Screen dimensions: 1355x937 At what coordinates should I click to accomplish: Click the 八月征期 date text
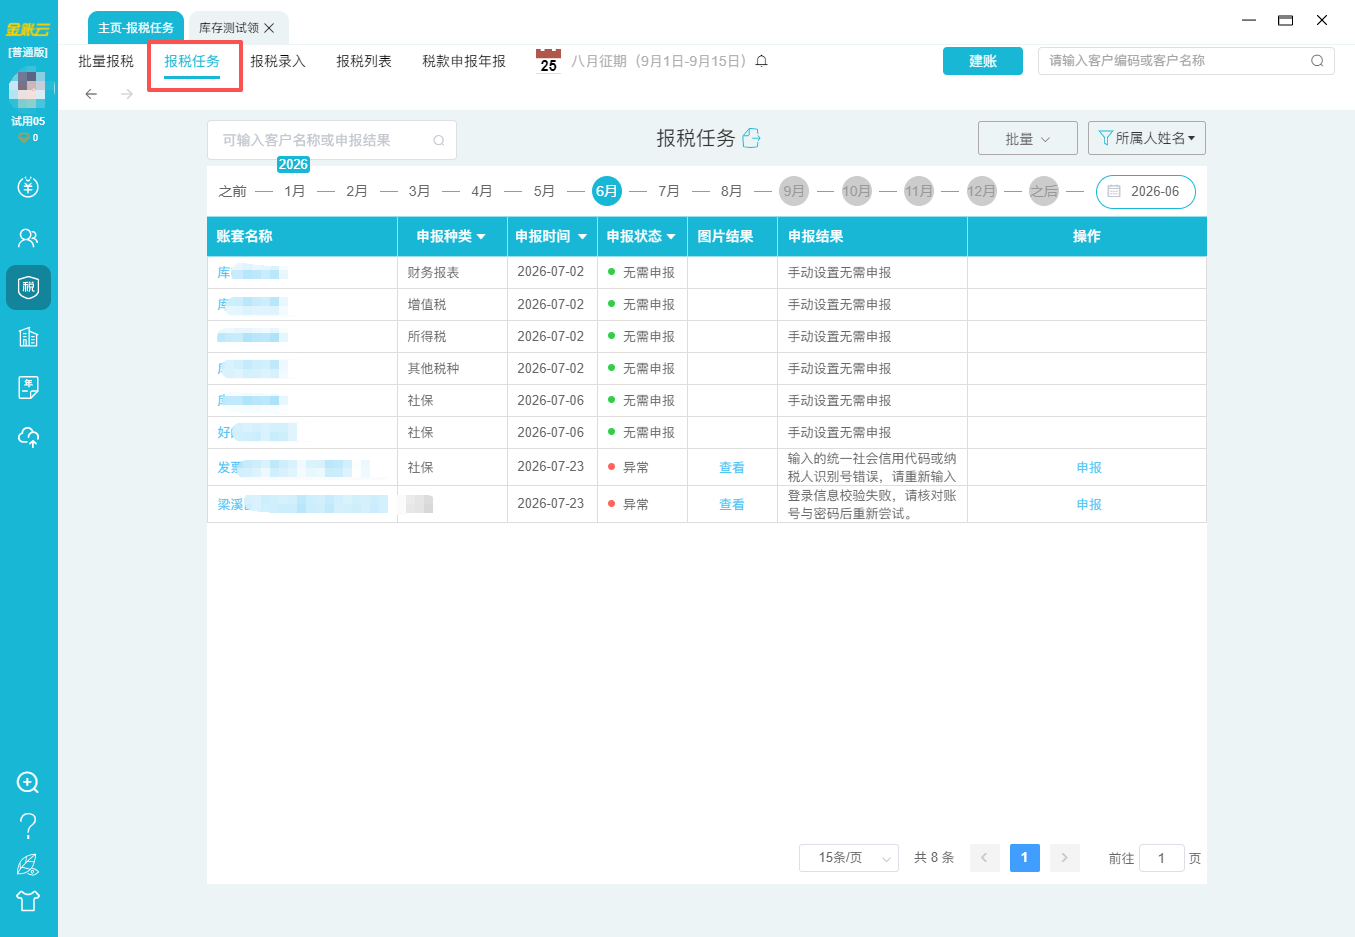tap(659, 61)
